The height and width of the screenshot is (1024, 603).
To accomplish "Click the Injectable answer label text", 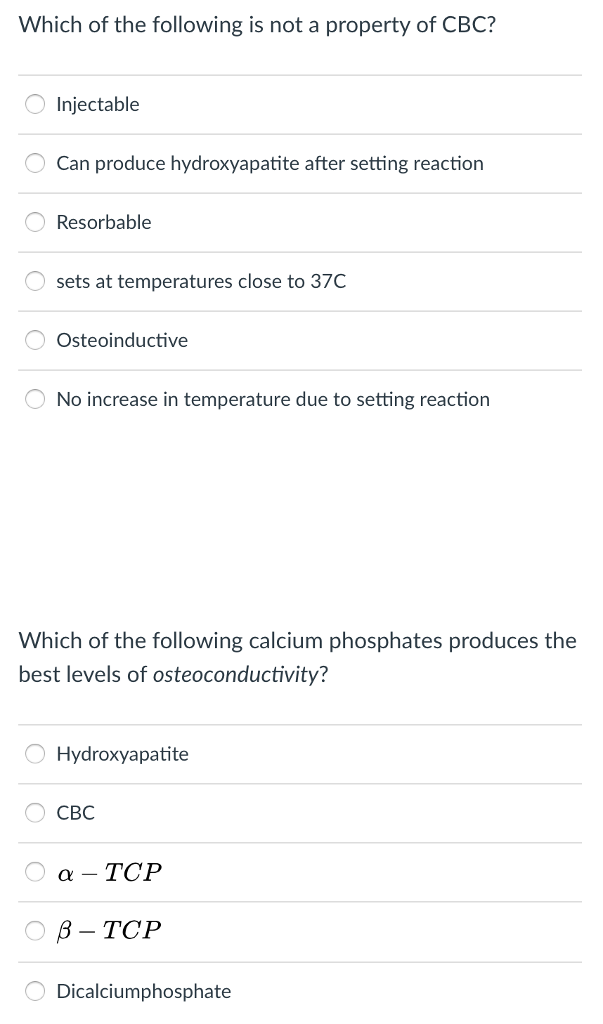I will 99,104.
